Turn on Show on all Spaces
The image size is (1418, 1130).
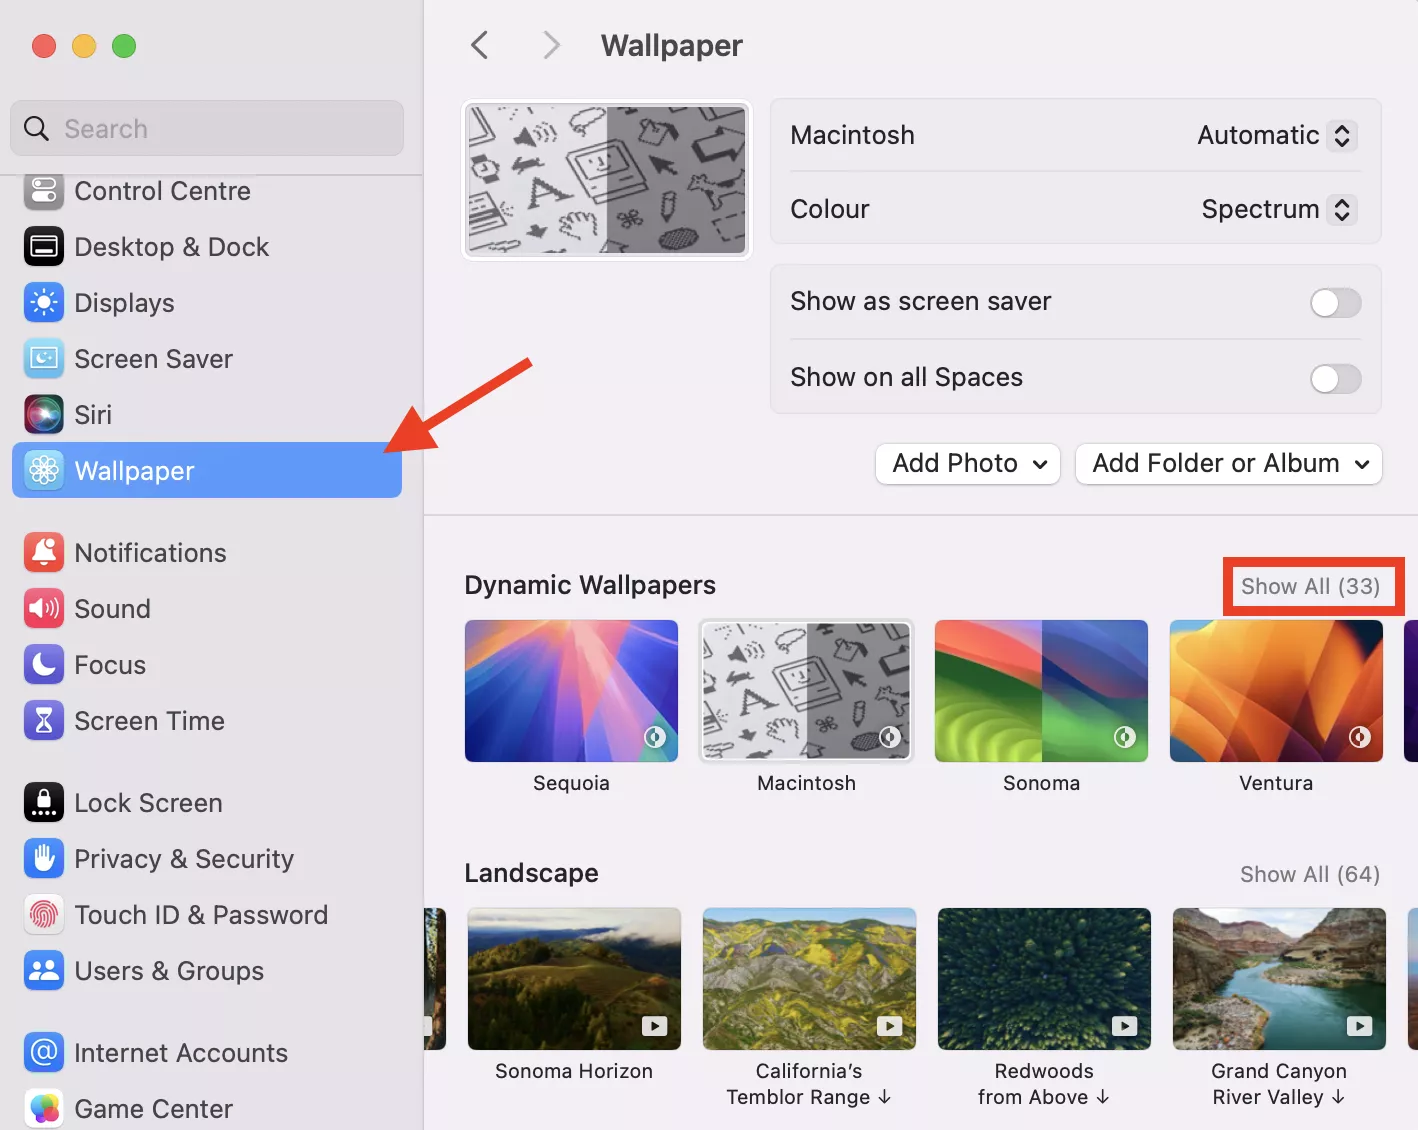pos(1336,379)
